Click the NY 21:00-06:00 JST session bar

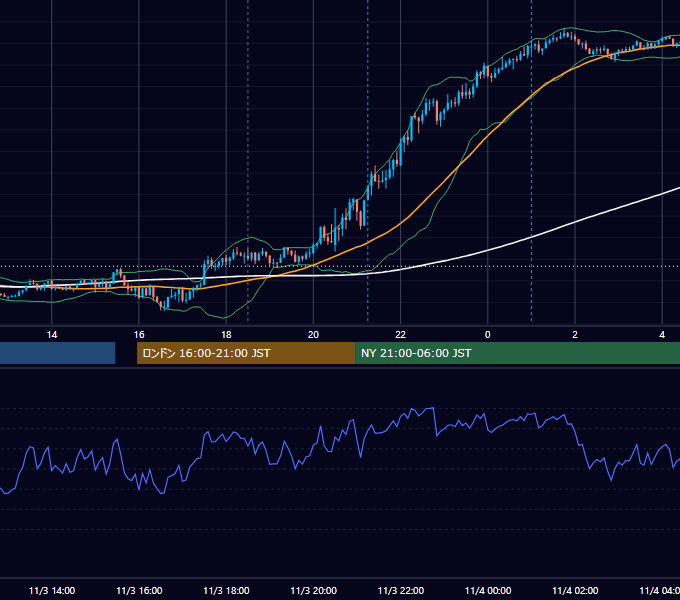pos(517,353)
